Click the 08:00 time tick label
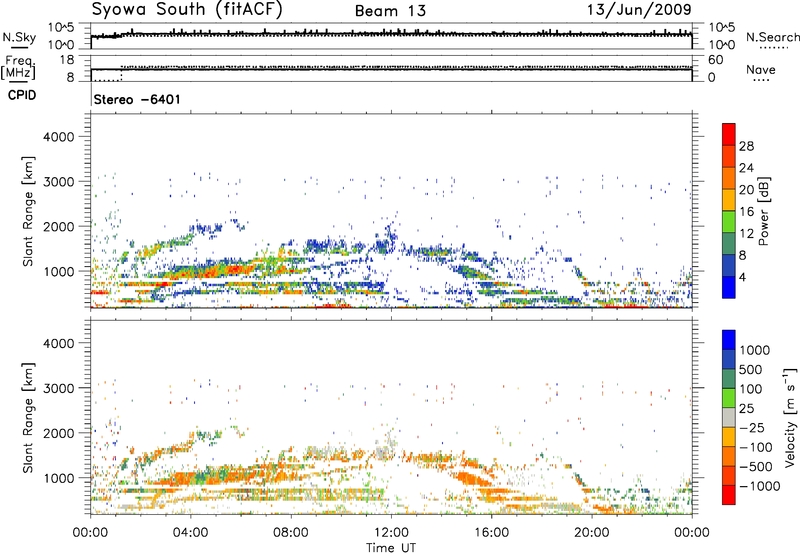This screenshot has height=554, width=800. 290,533
